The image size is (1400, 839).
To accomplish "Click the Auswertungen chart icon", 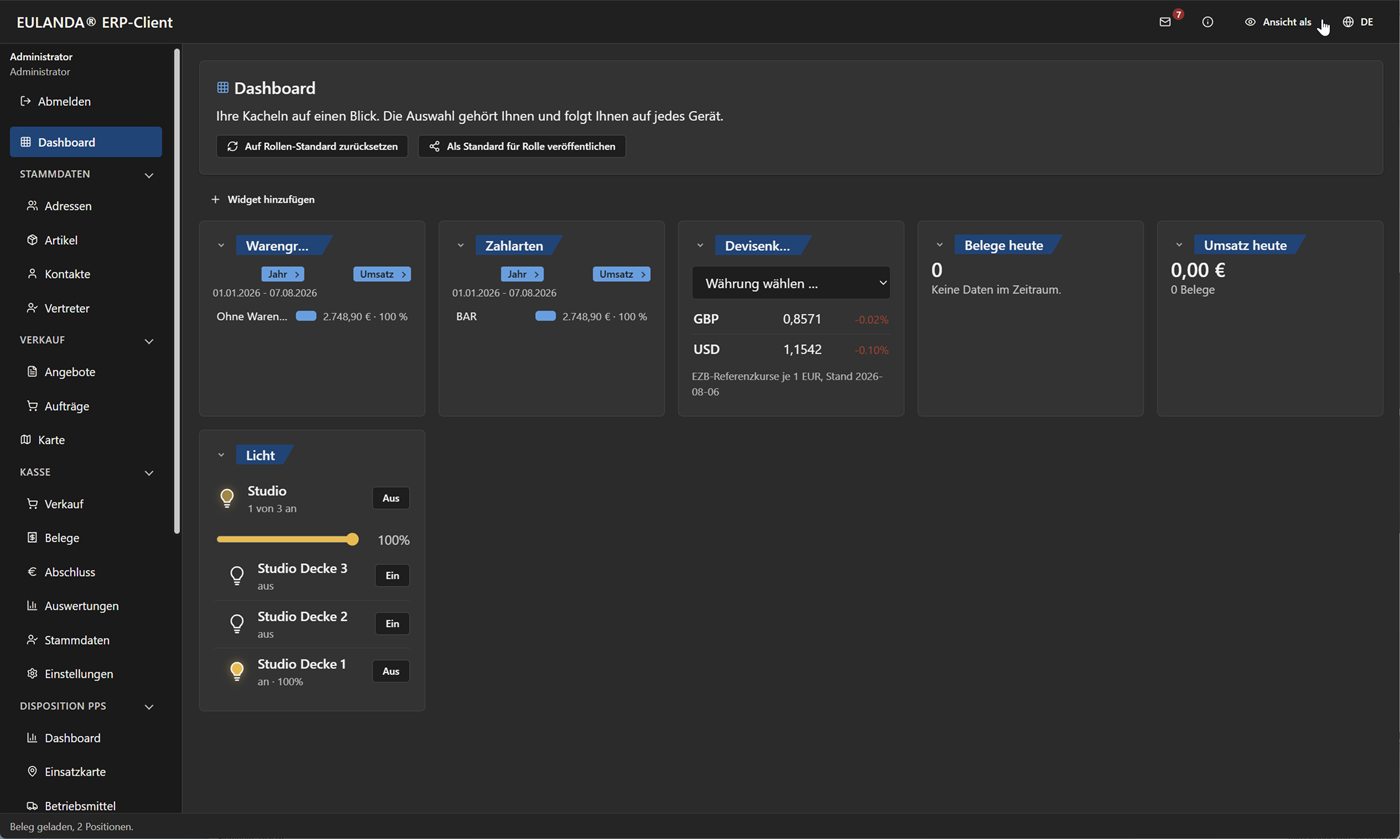I will click(32, 606).
